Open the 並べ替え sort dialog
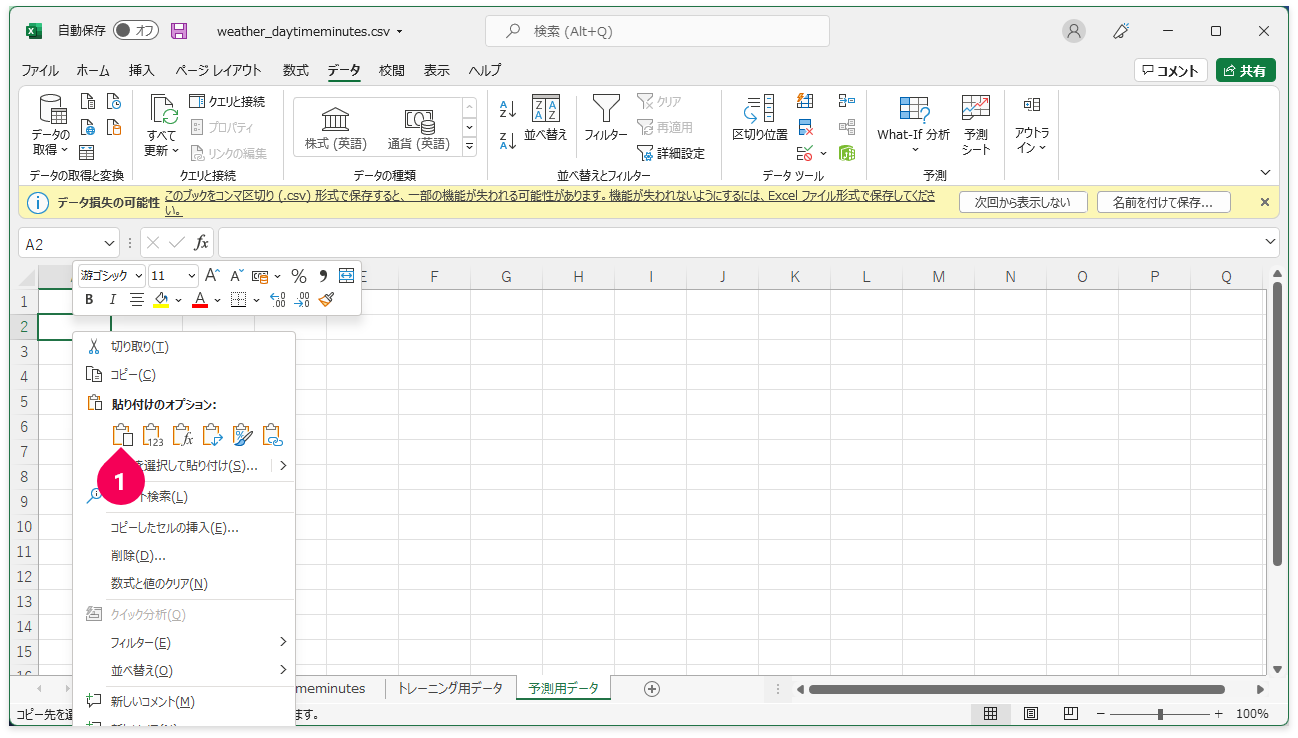Viewport: 1298px width, 738px height. 546,120
